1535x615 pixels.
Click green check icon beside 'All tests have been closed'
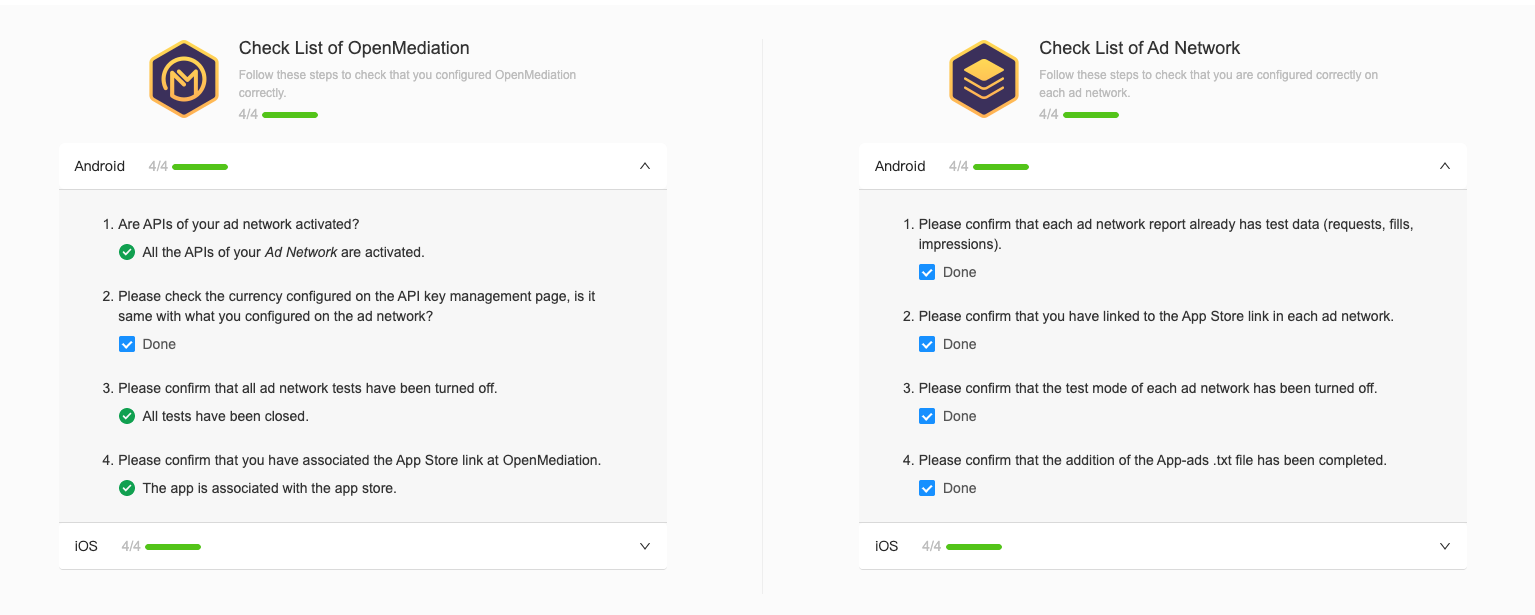[x=127, y=416]
